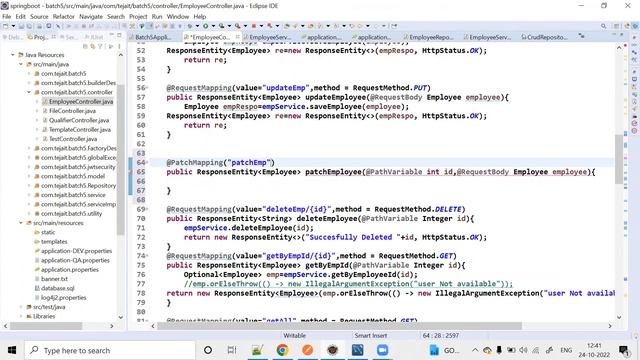Click the red Terminate icon in the toolbar
The width and height of the screenshot is (640, 360).
253,26
